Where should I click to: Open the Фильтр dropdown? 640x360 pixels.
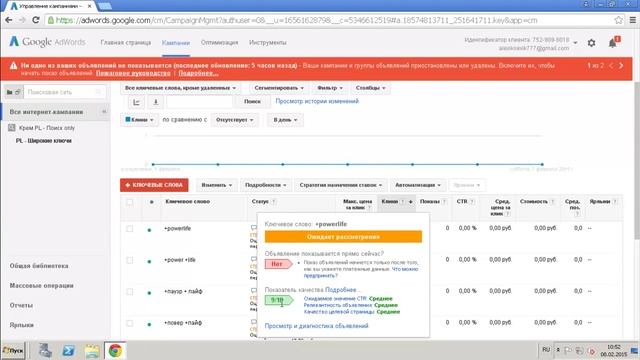click(330, 88)
